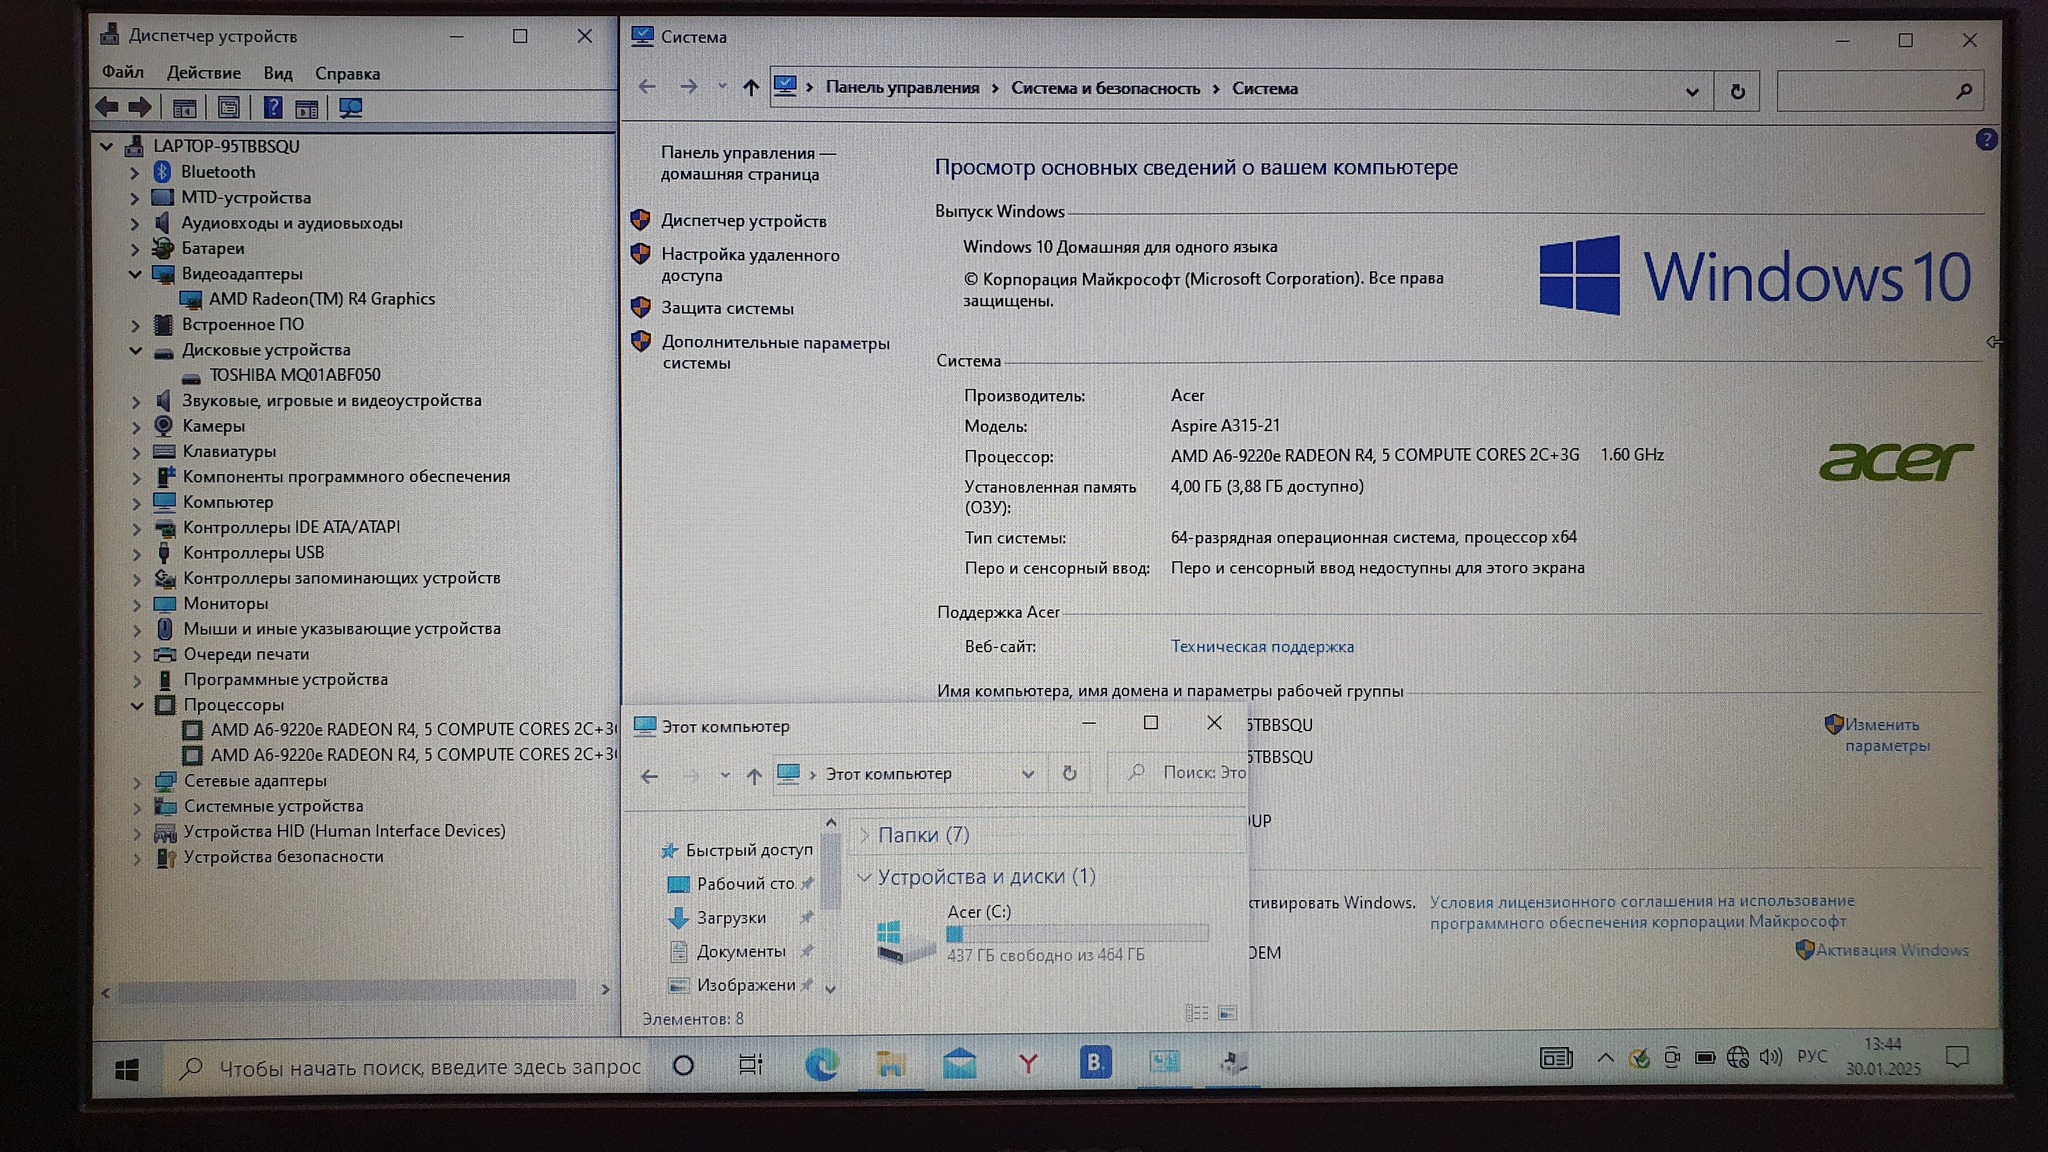Click the Acer (C:) drive usage bar
The image size is (2048, 1152).
1076,934
